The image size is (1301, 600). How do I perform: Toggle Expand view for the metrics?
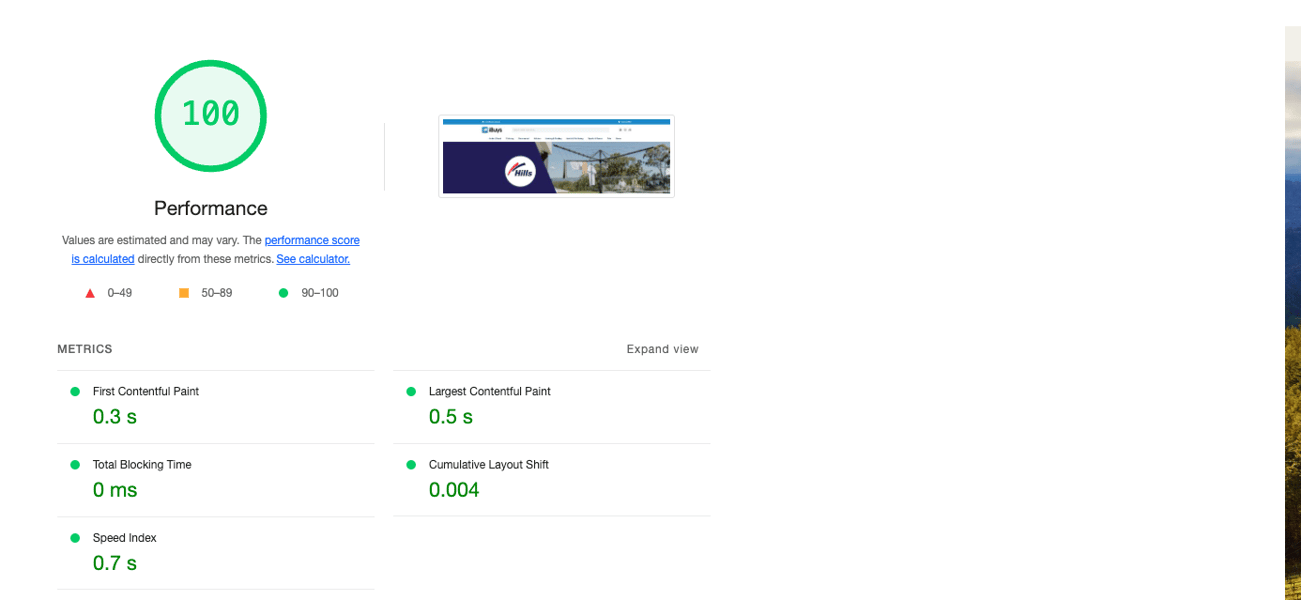click(662, 349)
